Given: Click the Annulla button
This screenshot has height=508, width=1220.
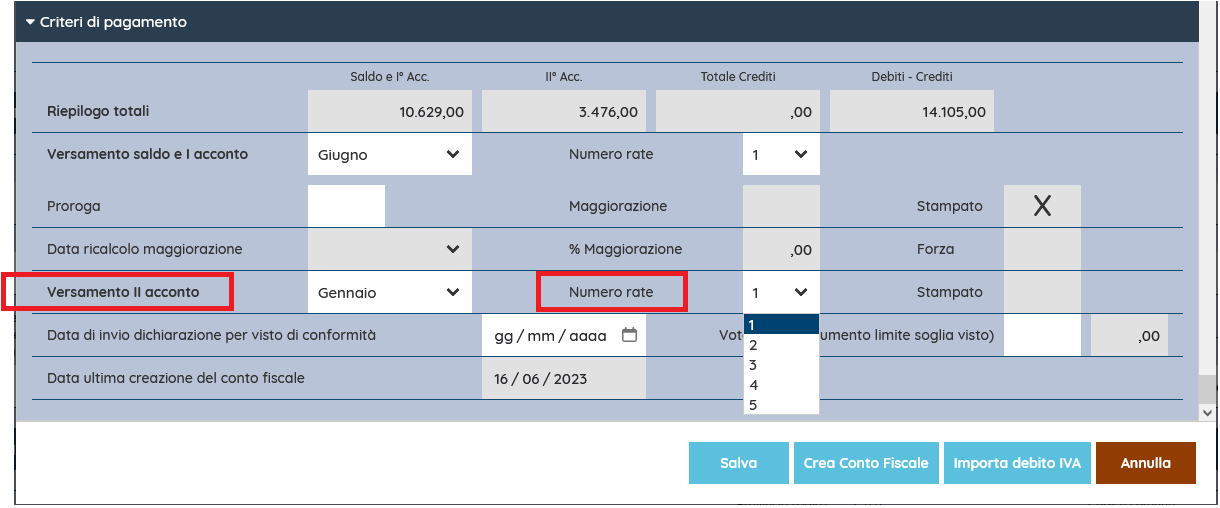Looking at the screenshot, I should point(1145,463).
